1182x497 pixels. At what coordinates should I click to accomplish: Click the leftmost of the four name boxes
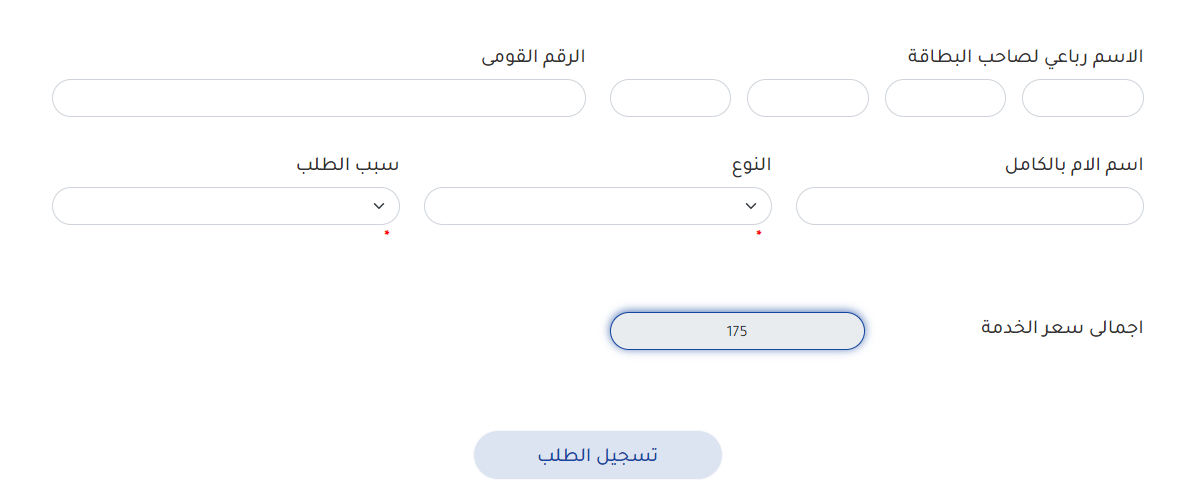670,98
